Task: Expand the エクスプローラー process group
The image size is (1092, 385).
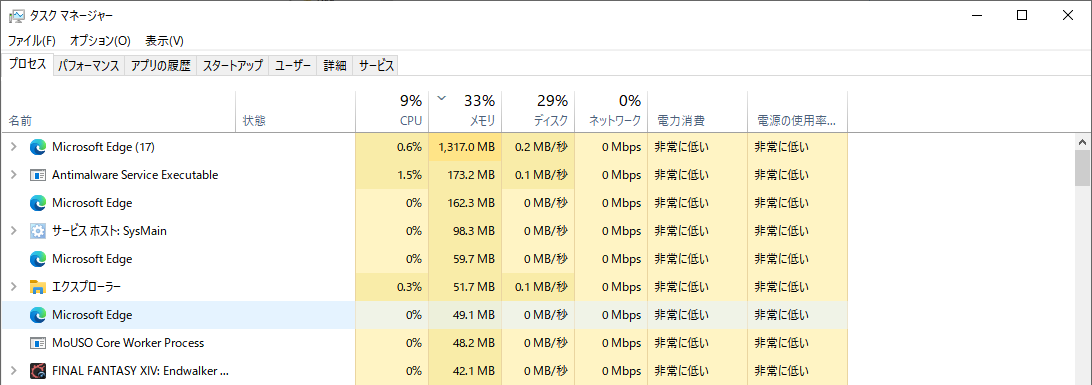Action: click(x=13, y=286)
